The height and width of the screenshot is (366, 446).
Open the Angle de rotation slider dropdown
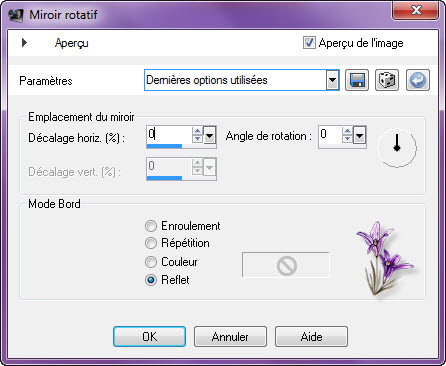359,135
